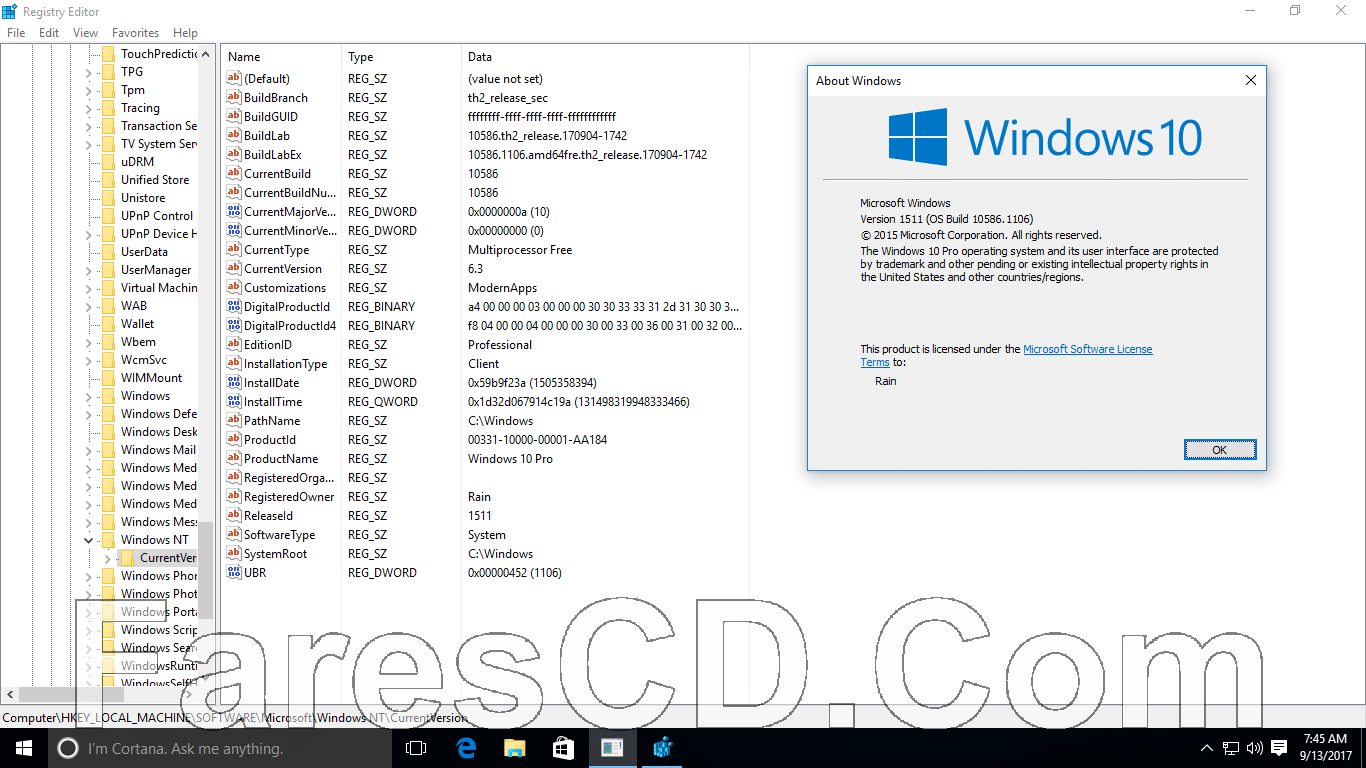Viewport: 1366px width, 768px height.
Task: Select the ReleaseId value name
Action: point(269,516)
